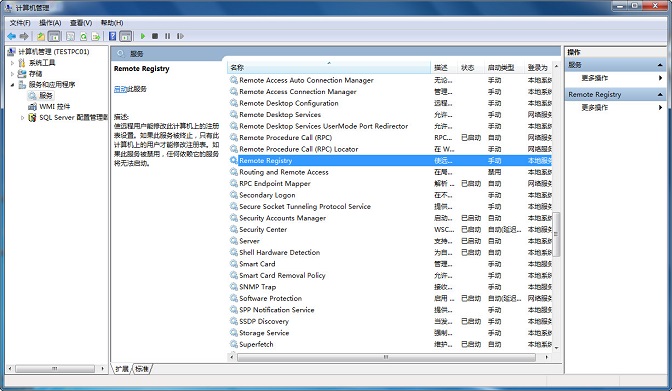
Task: Sort by the 登录为 column header
Action: coord(538,67)
